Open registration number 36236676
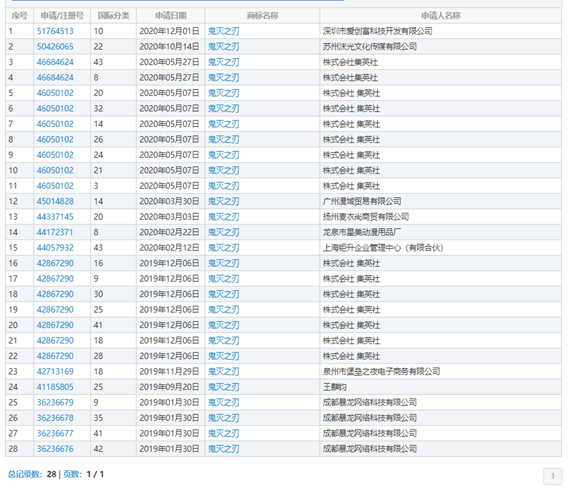 tap(55, 449)
